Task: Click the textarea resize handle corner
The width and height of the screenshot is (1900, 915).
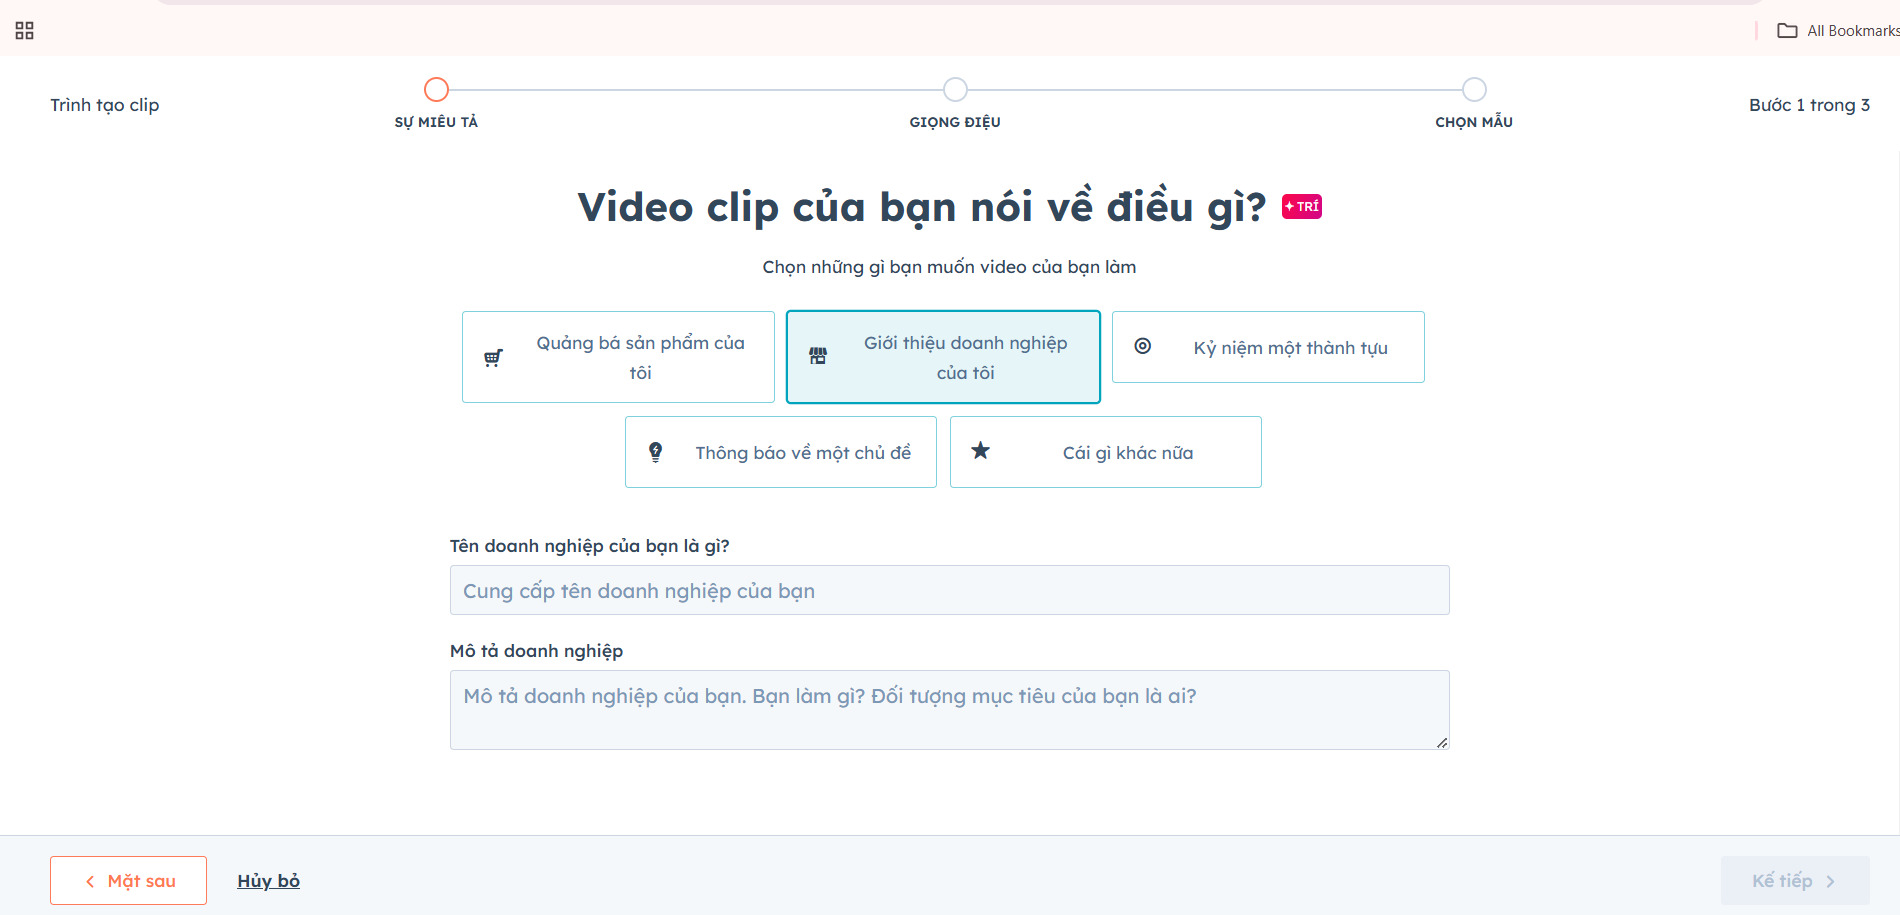Action: pyautogui.click(x=1442, y=742)
